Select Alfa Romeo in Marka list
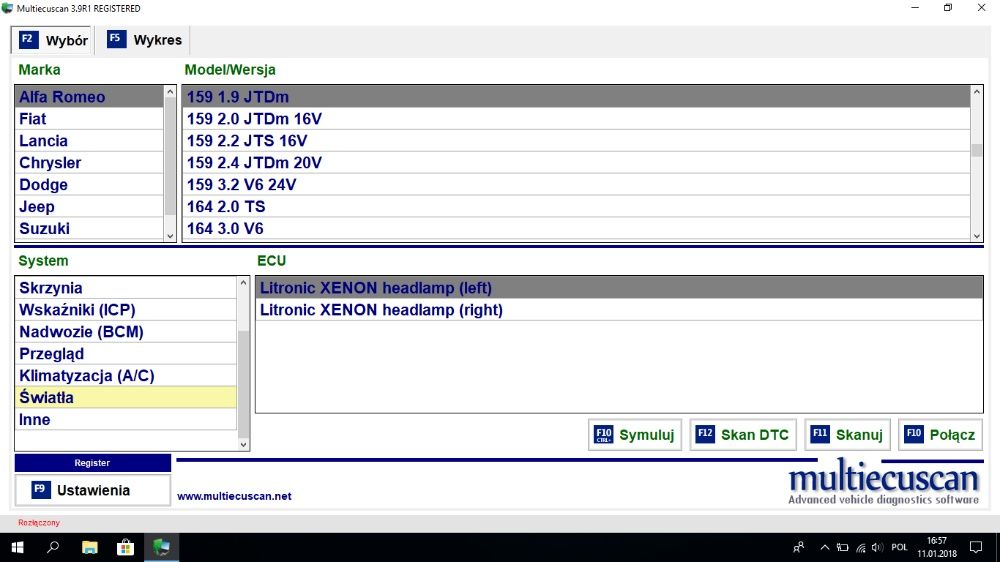 (x=89, y=97)
